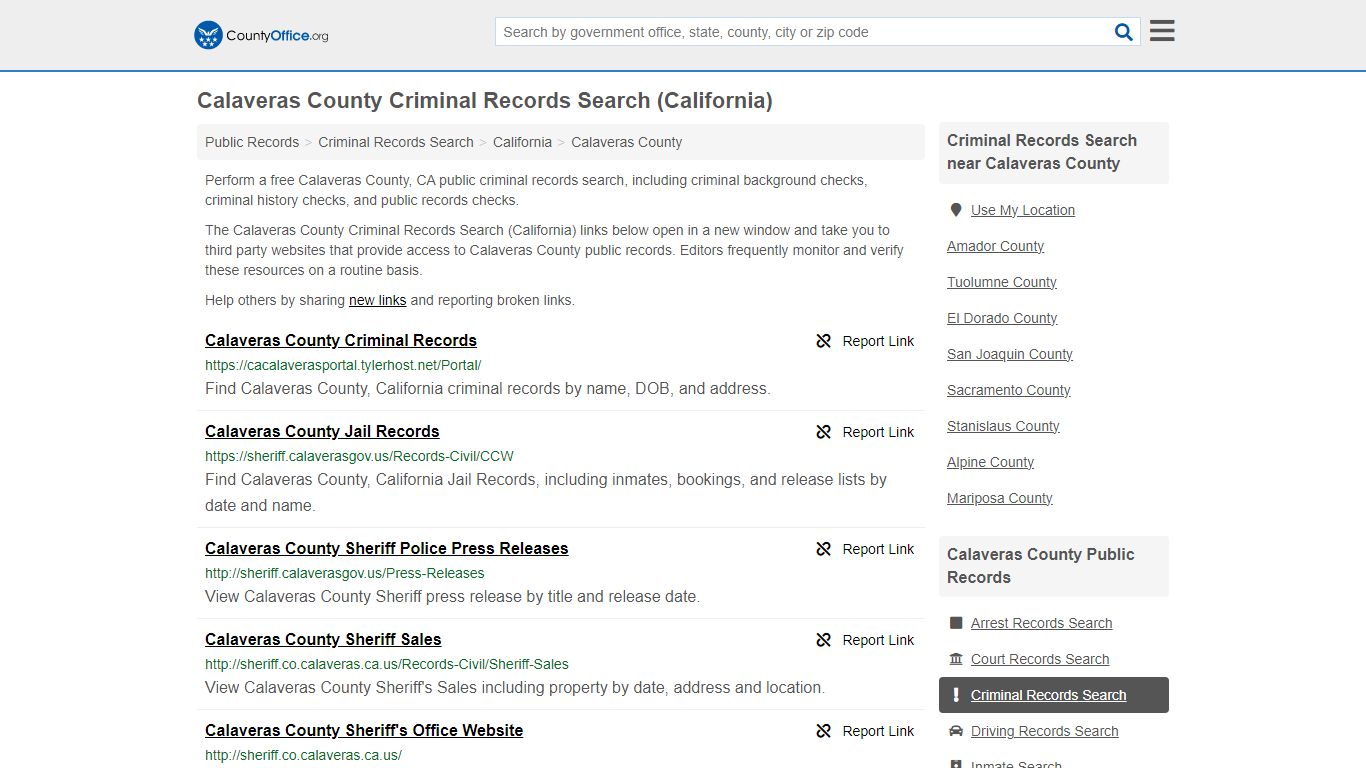Open Calaveras County Criminal Records heading link

pos(341,340)
